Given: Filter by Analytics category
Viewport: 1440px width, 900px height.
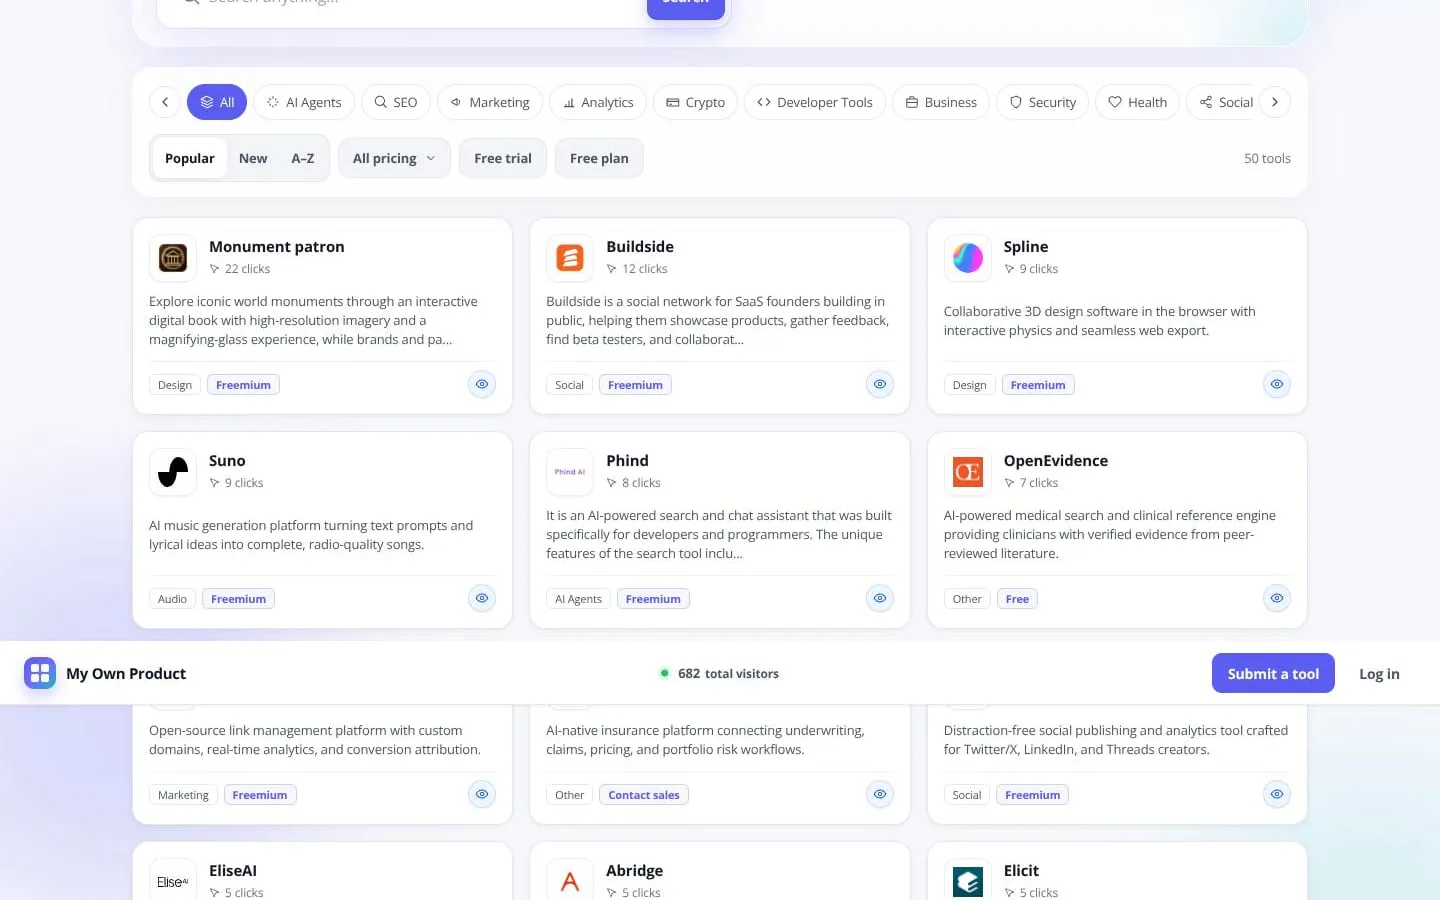Looking at the screenshot, I should [x=598, y=102].
